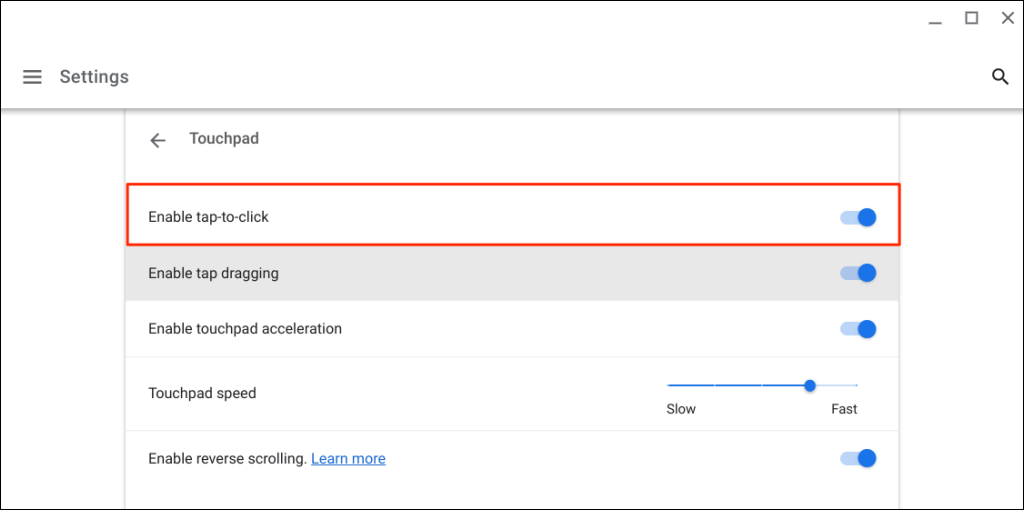
Task: Toggle touchpad acceleration off
Action: (859, 329)
